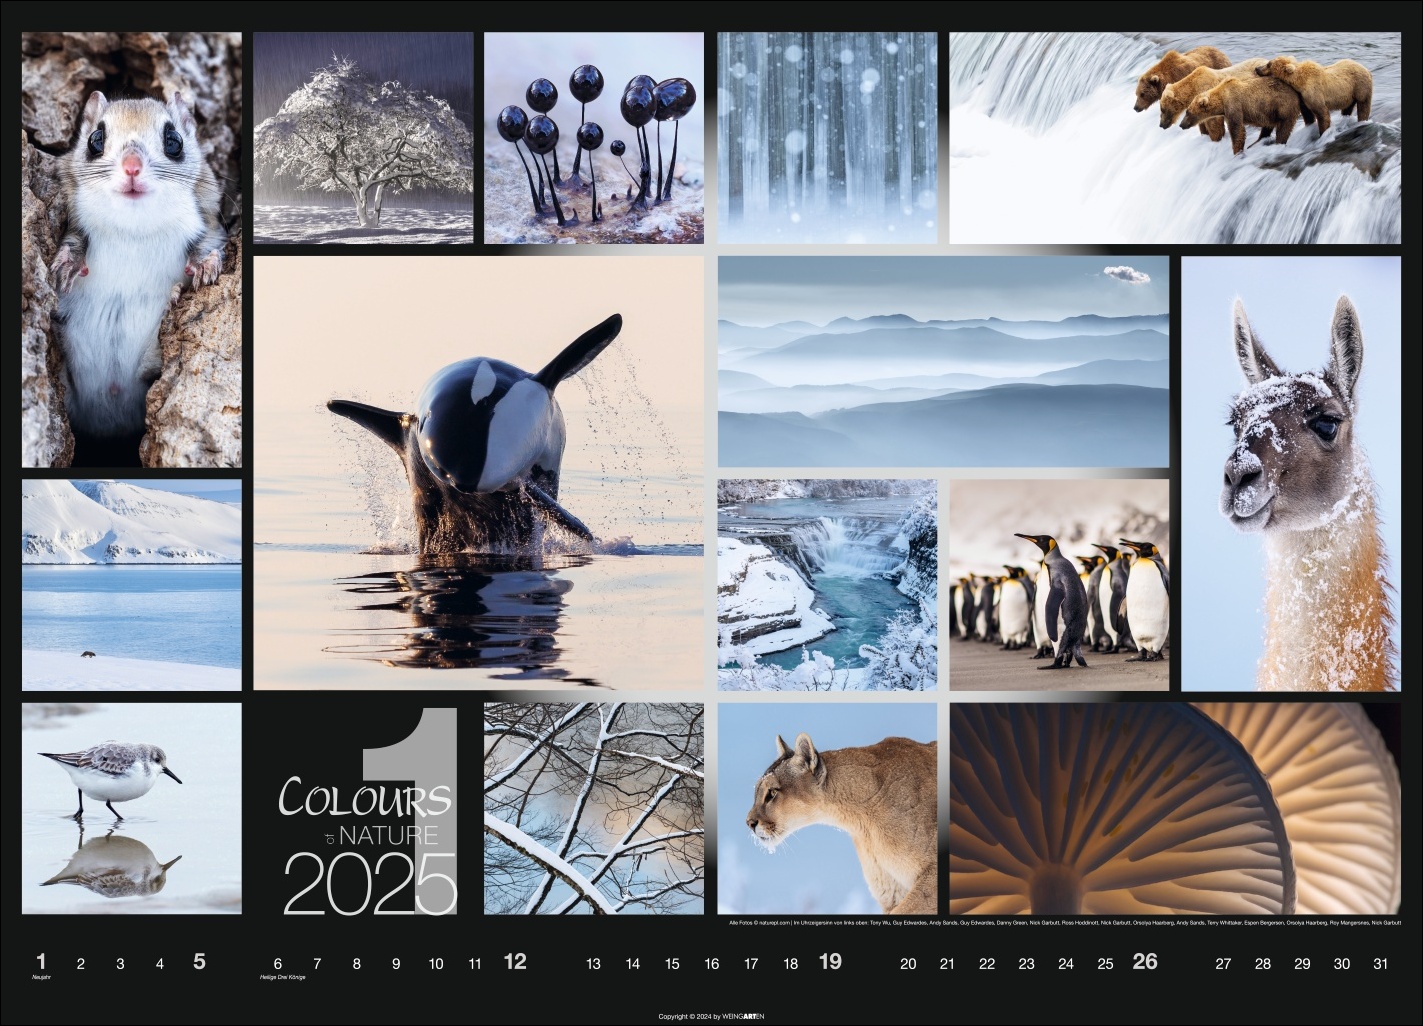Image resolution: width=1423 pixels, height=1026 pixels.
Task: Click calendar day 5
Action: [x=199, y=962]
